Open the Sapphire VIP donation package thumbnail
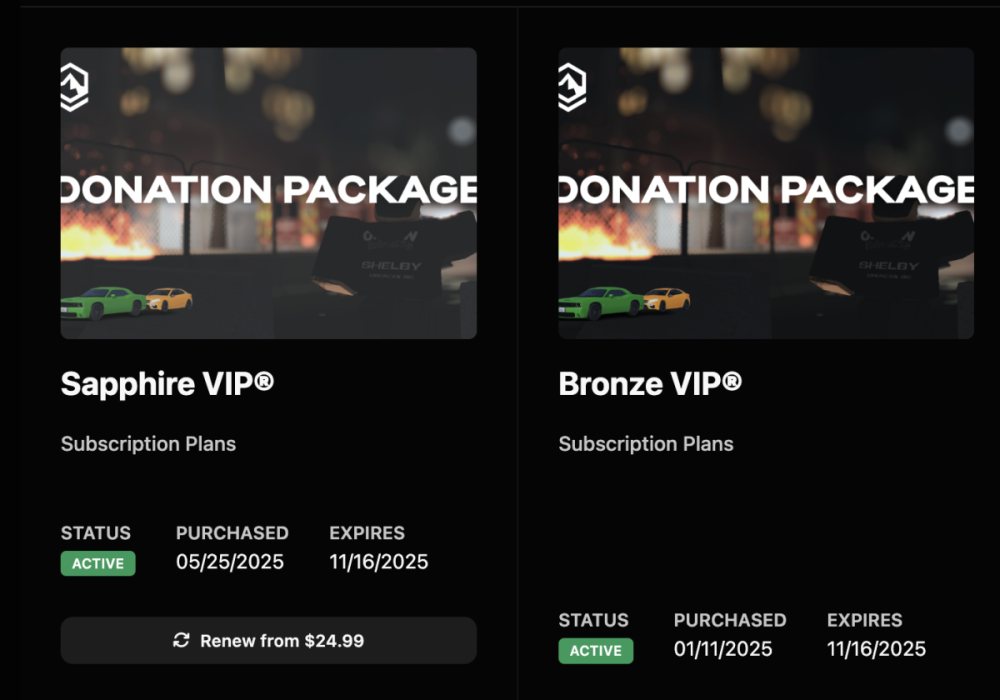This screenshot has width=1000, height=700. pos(268,193)
